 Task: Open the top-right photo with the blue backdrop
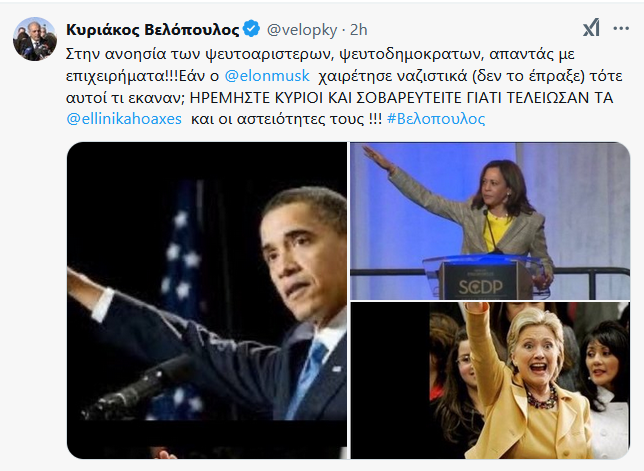490,221
